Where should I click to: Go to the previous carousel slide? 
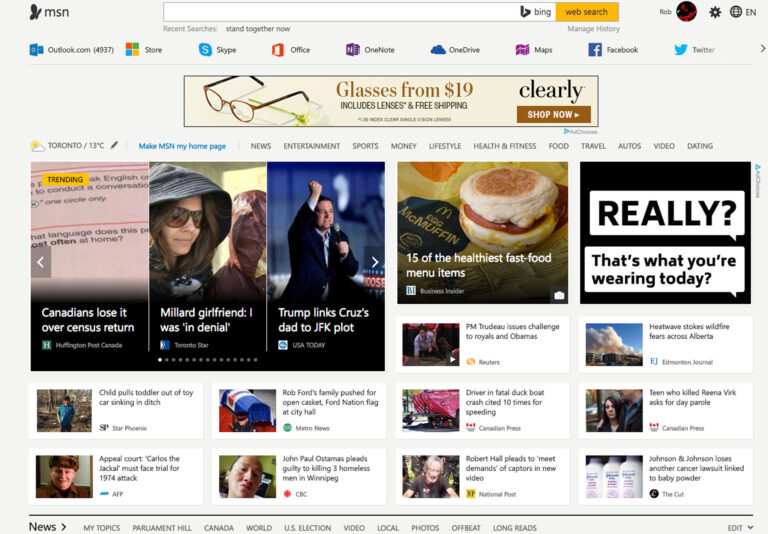click(x=41, y=262)
